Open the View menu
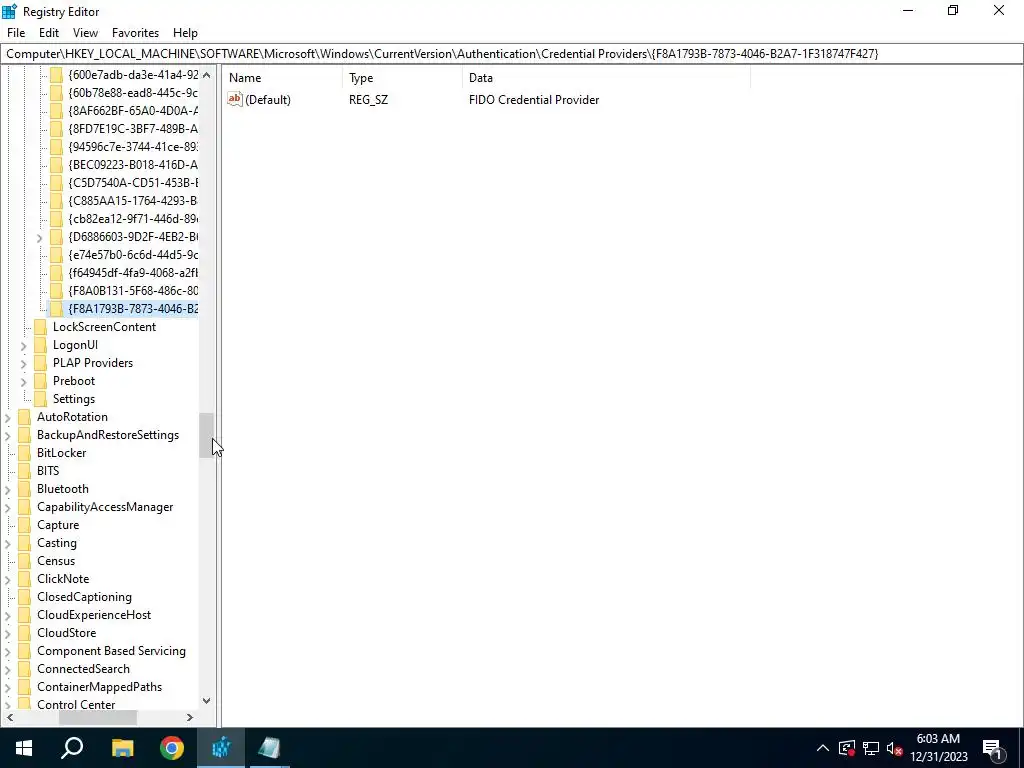The image size is (1024, 768). click(x=85, y=33)
